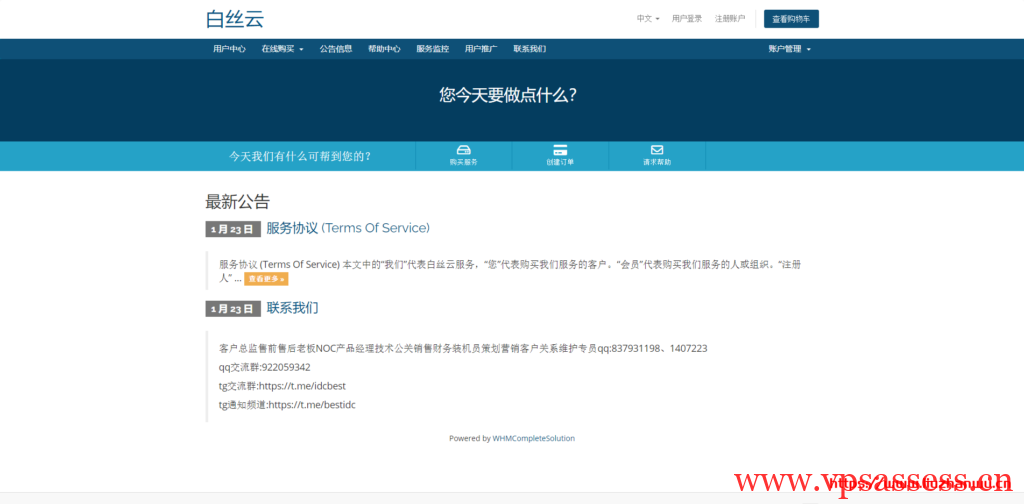Click the 注册账户 link

[x=730, y=18]
